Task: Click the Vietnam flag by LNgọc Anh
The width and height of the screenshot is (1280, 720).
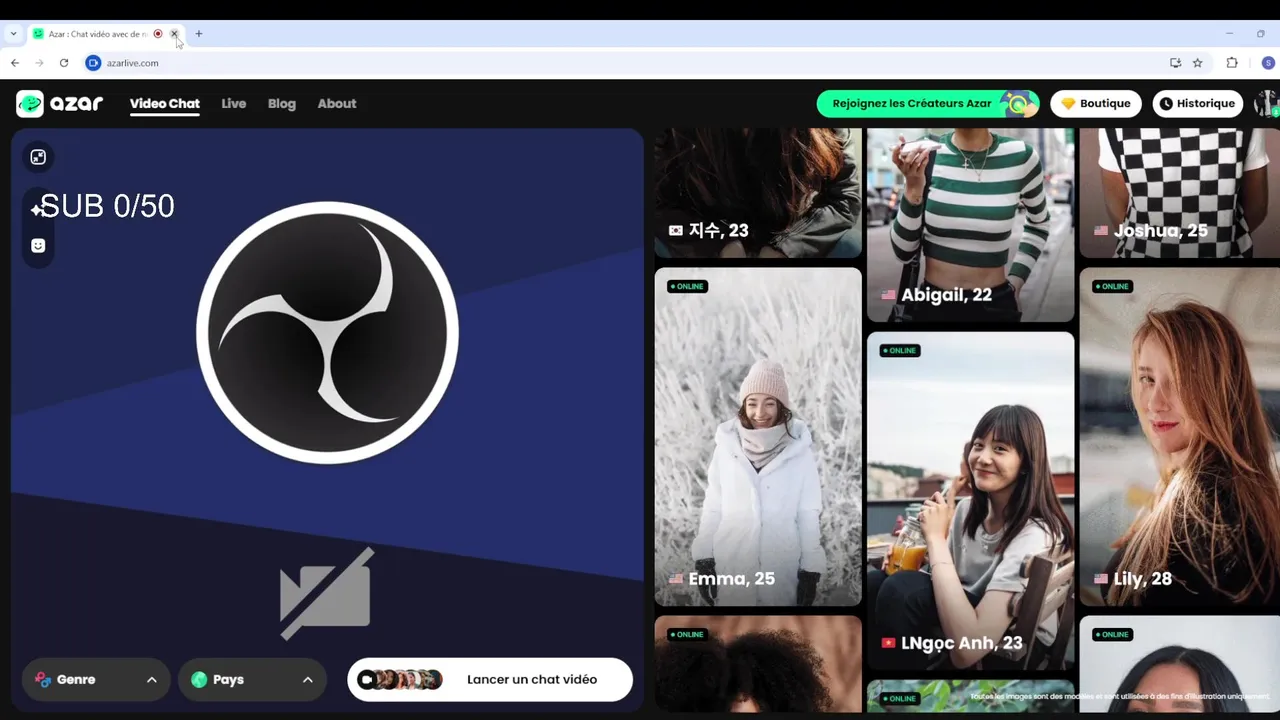Action: point(888,643)
